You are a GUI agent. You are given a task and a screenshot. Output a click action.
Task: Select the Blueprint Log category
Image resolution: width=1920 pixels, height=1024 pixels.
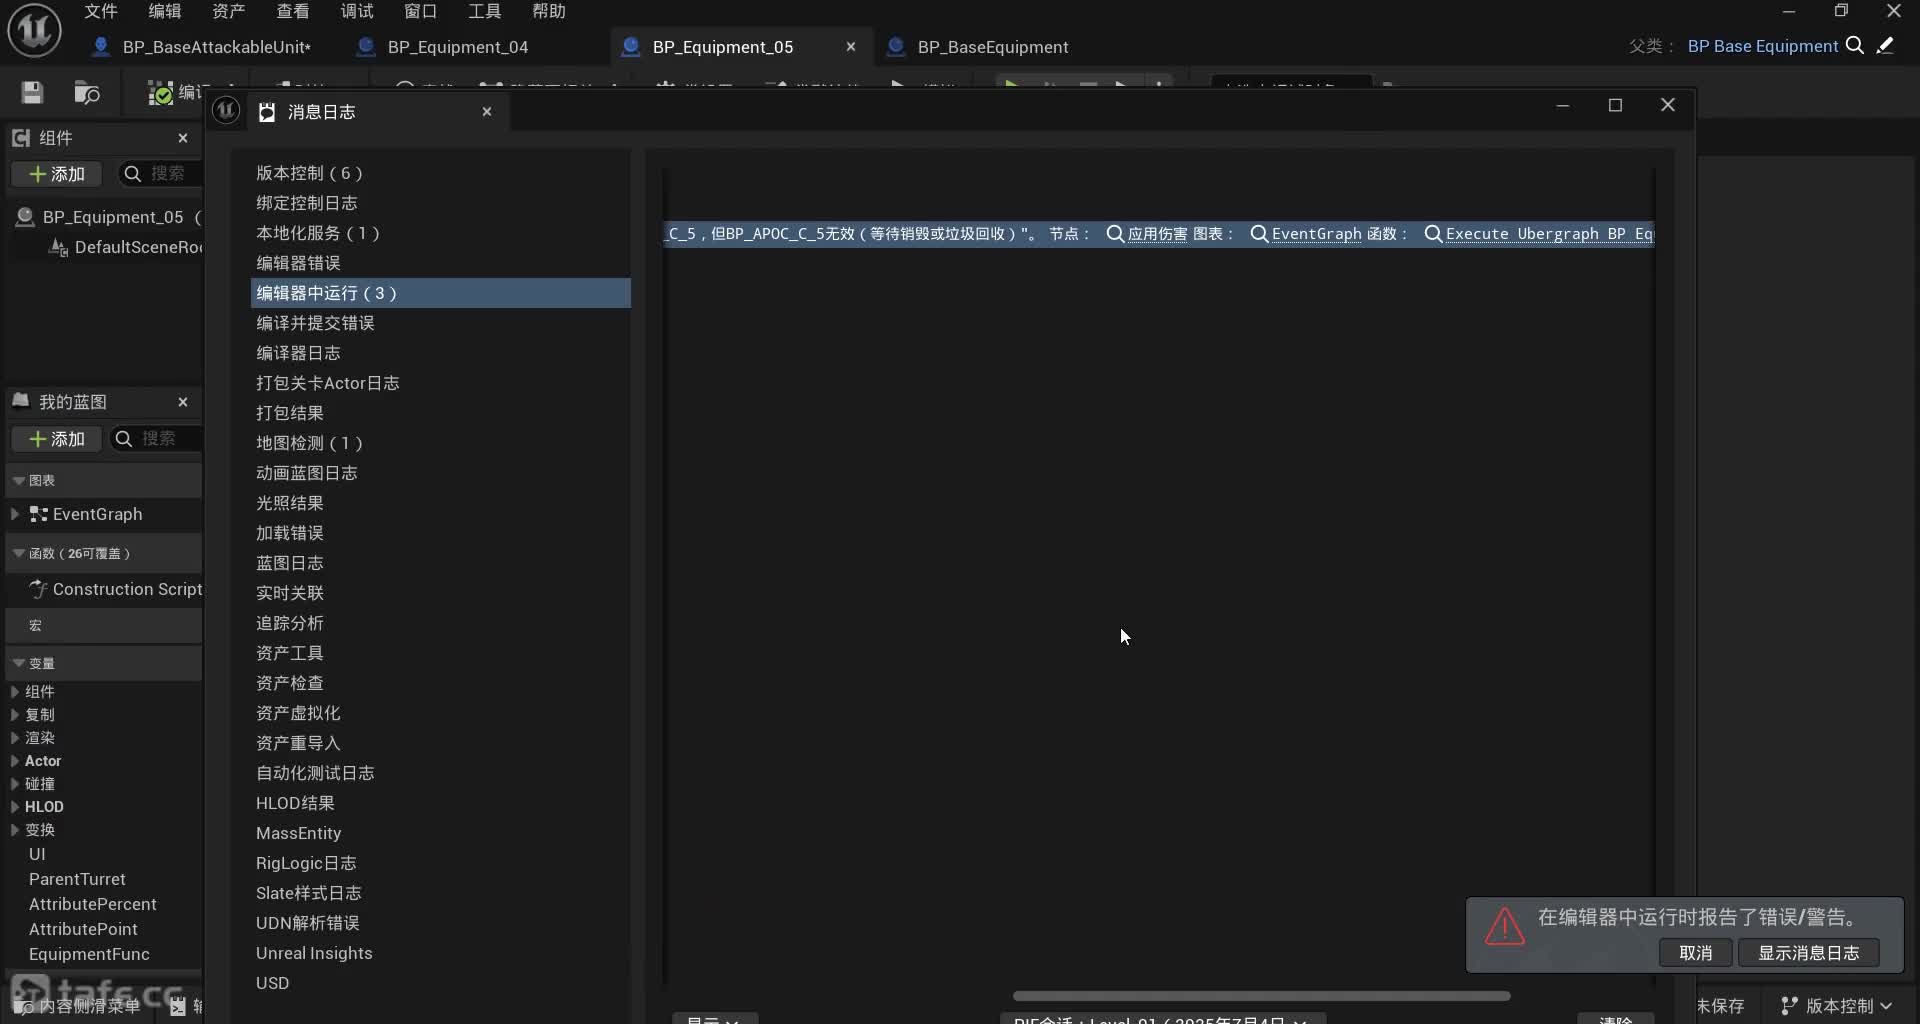coord(289,563)
